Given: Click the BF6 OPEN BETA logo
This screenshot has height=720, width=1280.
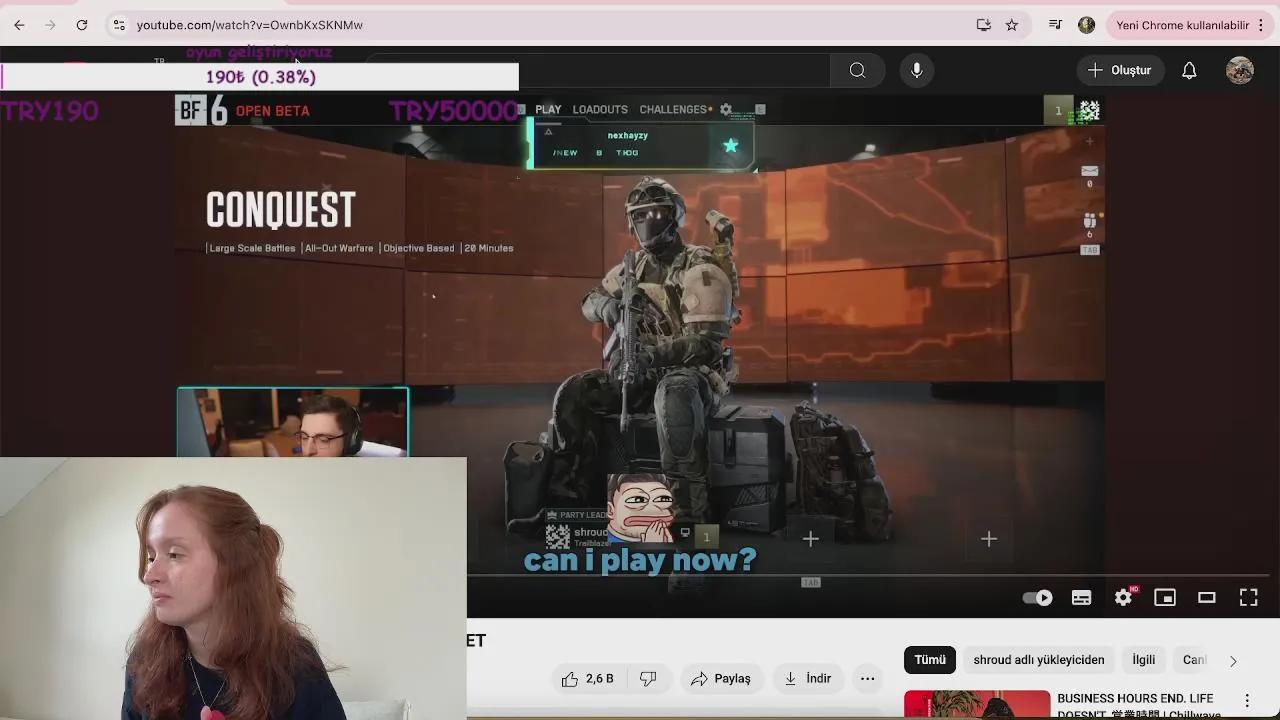Looking at the screenshot, I should pyautogui.click(x=243, y=111).
